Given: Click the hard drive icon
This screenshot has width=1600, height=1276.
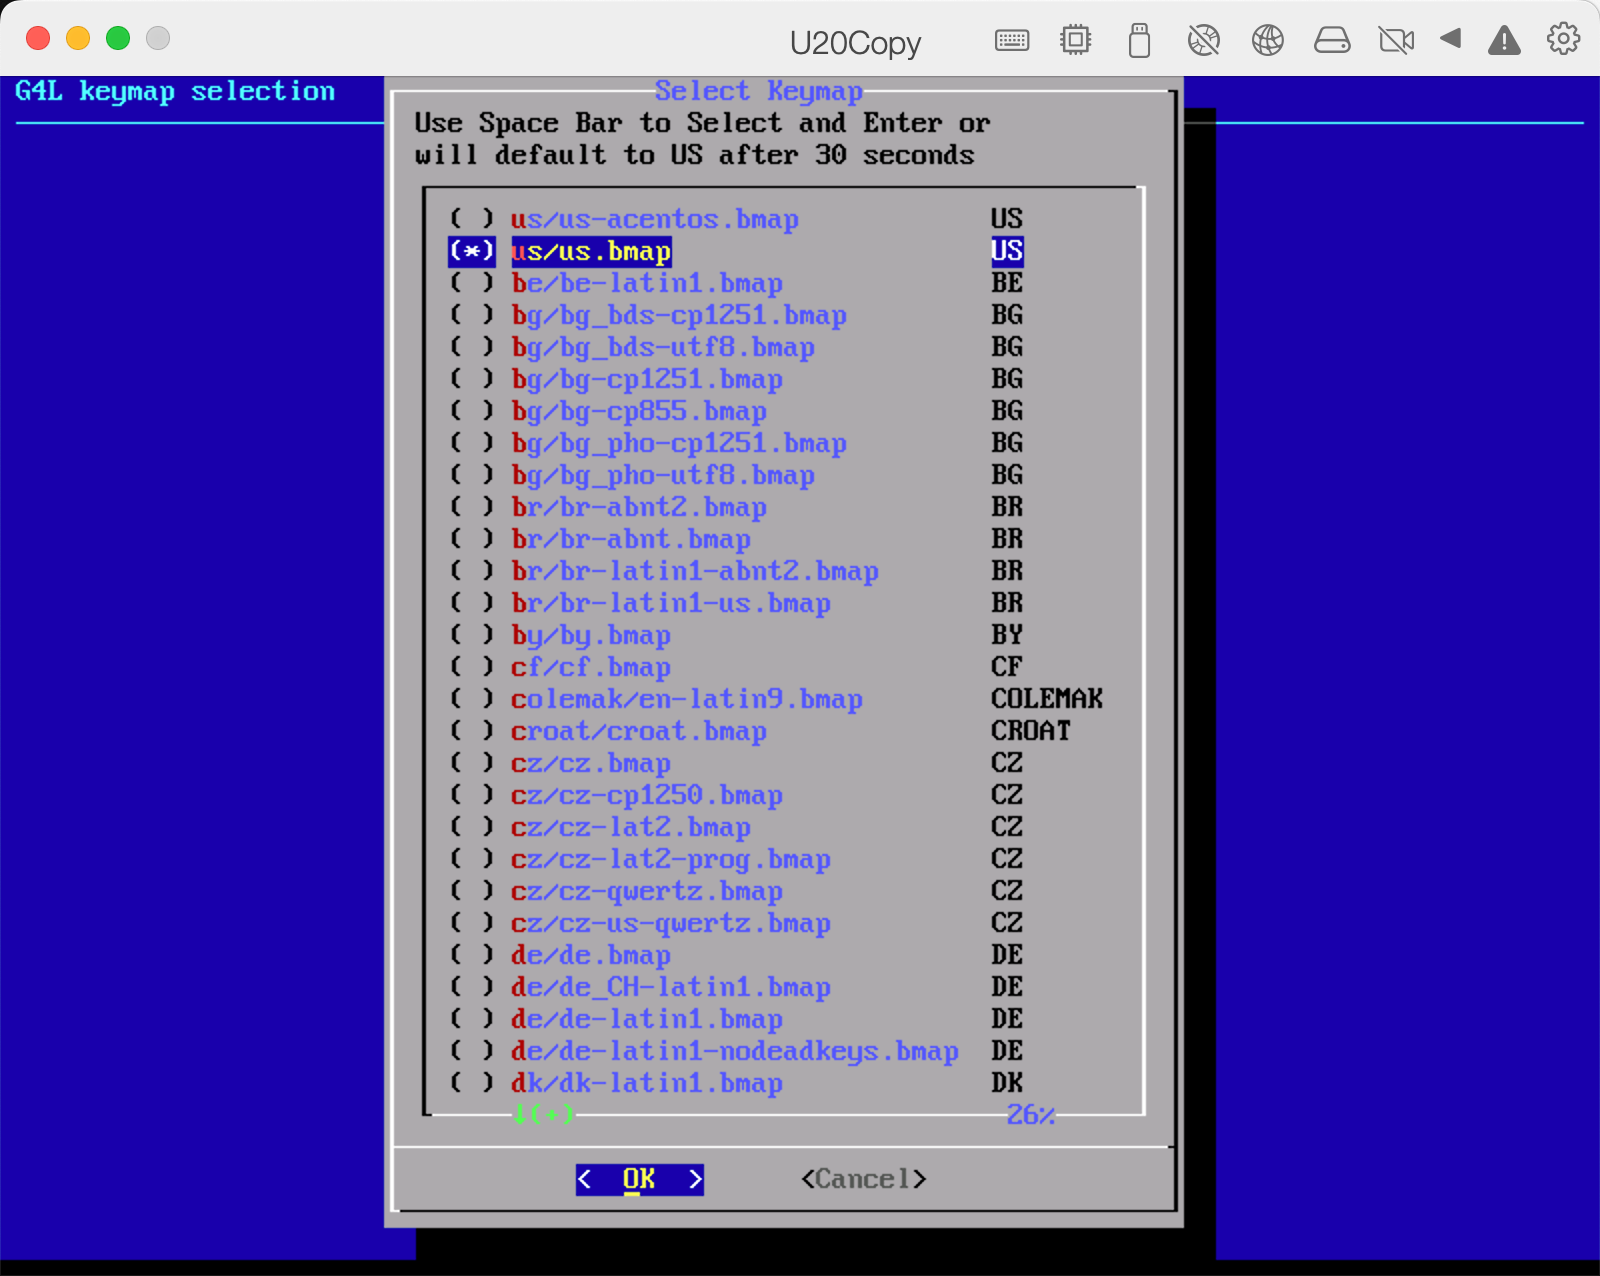Looking at the screenshot, I should click(1331, 40).
